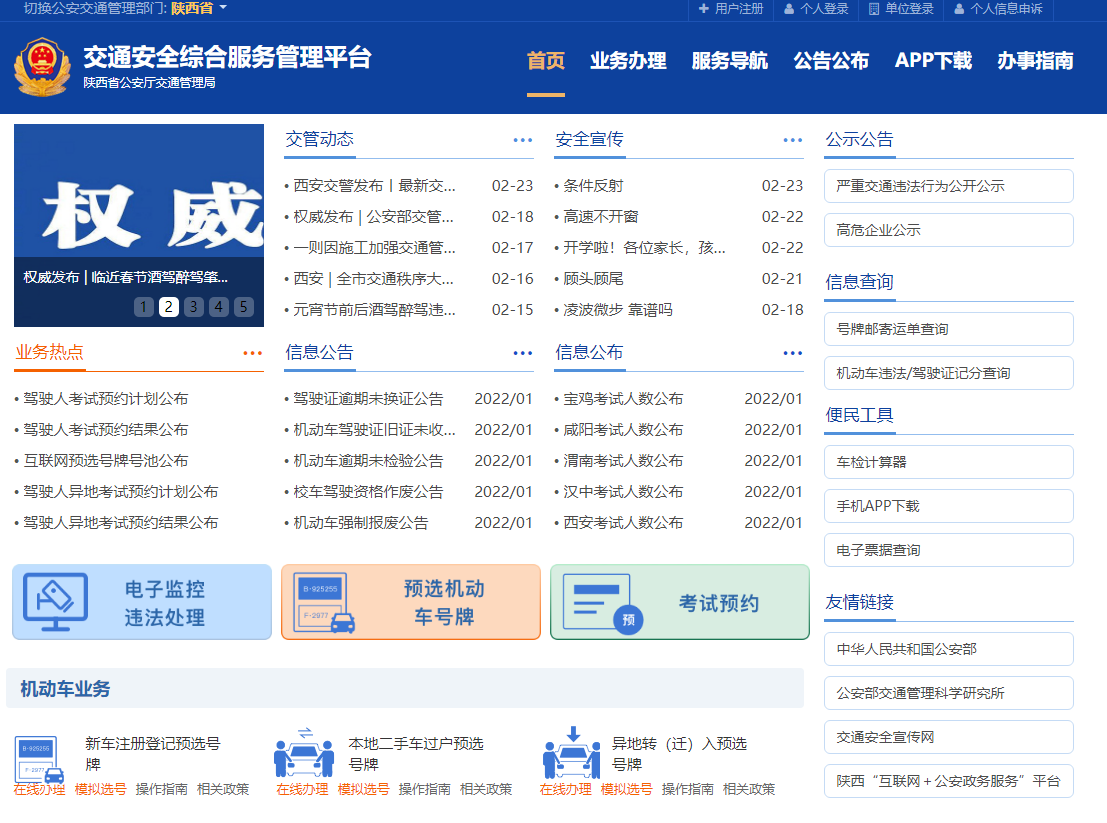Viewport: 1107px width, 823px height.
Task: Click 在线办理 under 新车注册登记预选号牌
Action: tap(39, 789)
